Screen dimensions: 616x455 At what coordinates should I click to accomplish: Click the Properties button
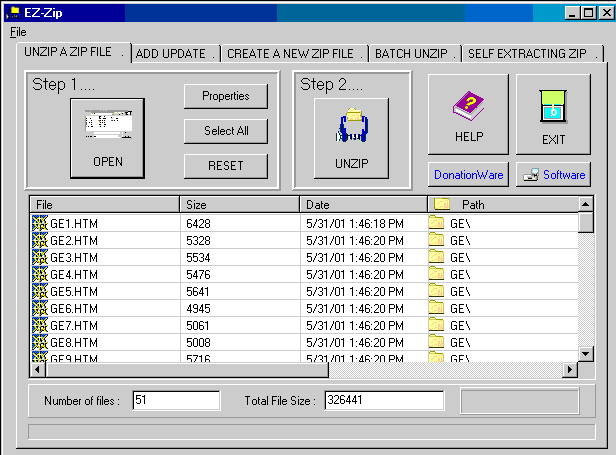coord(226,96)
